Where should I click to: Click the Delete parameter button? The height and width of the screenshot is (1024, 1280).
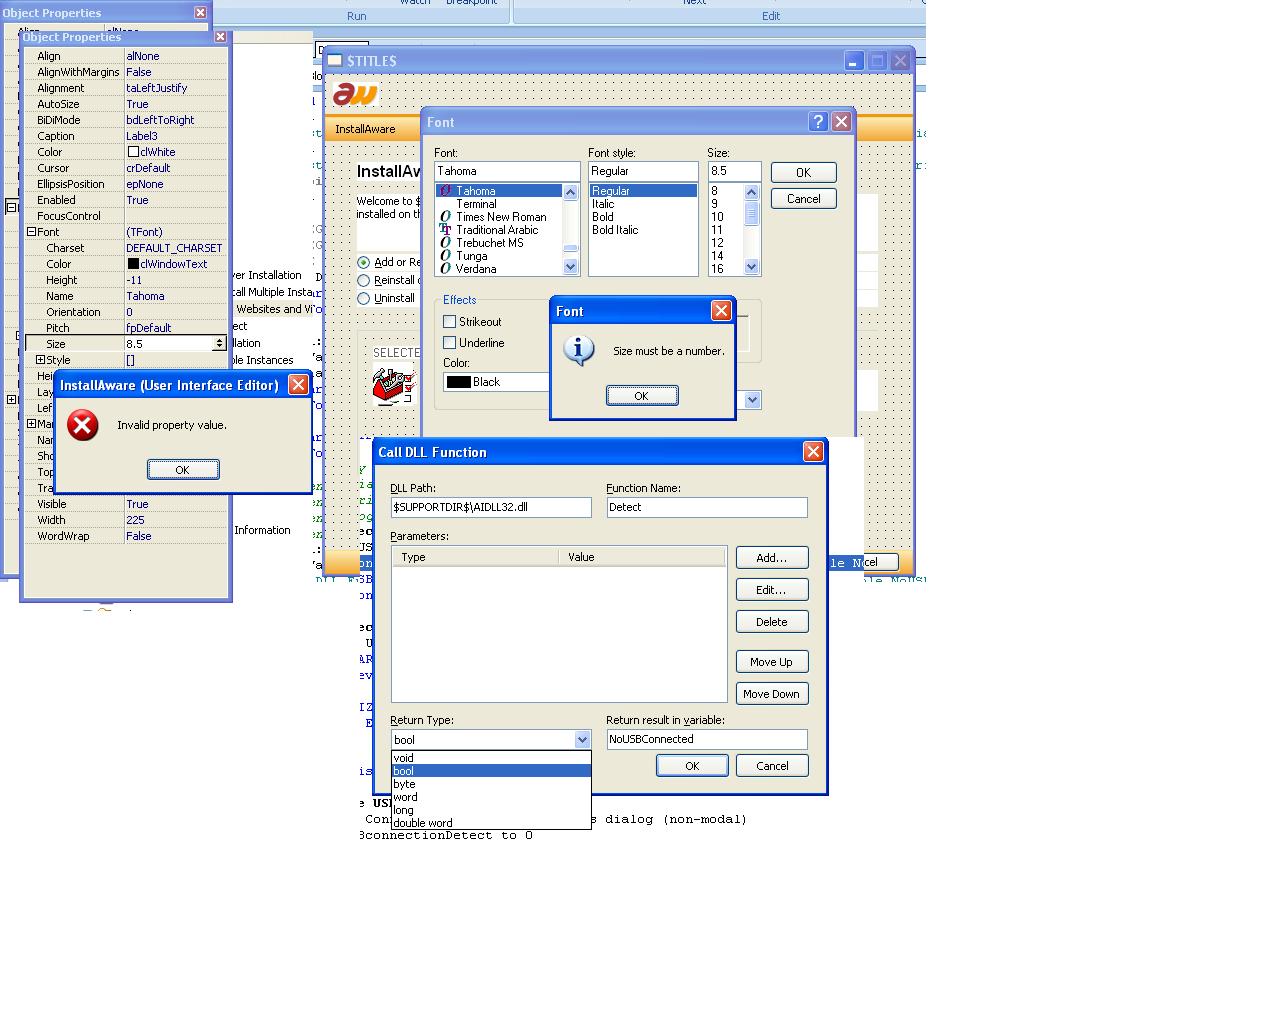click(772, 622)
